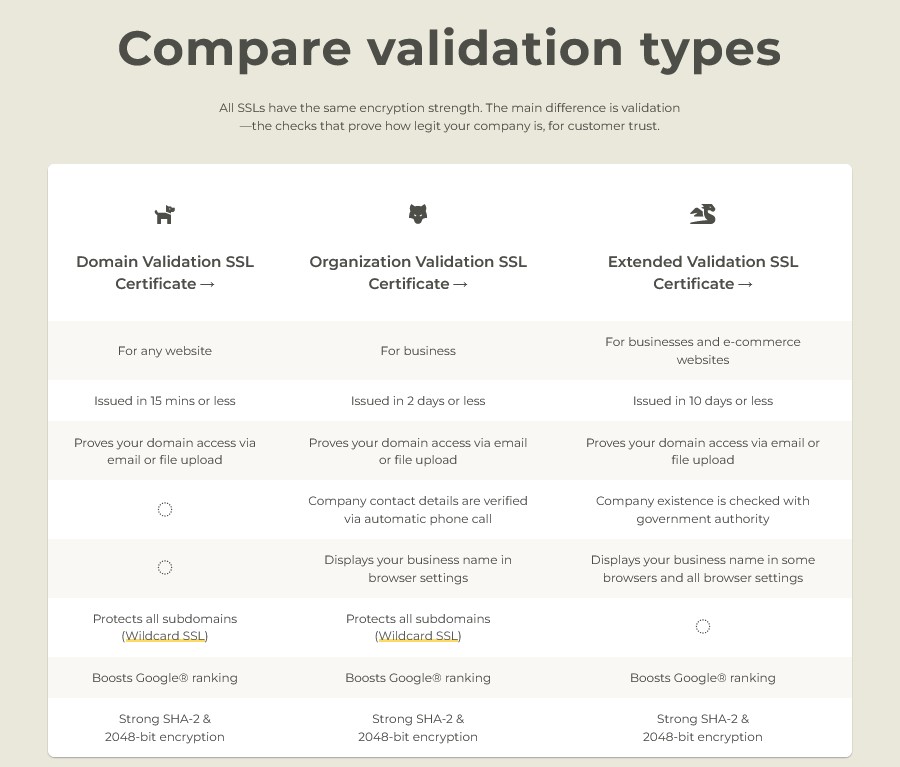The width and height of the screenshot is (900, 767).
Task: Click the 'Issued in 2 days or less' text
Action: [x=418, y=401]
